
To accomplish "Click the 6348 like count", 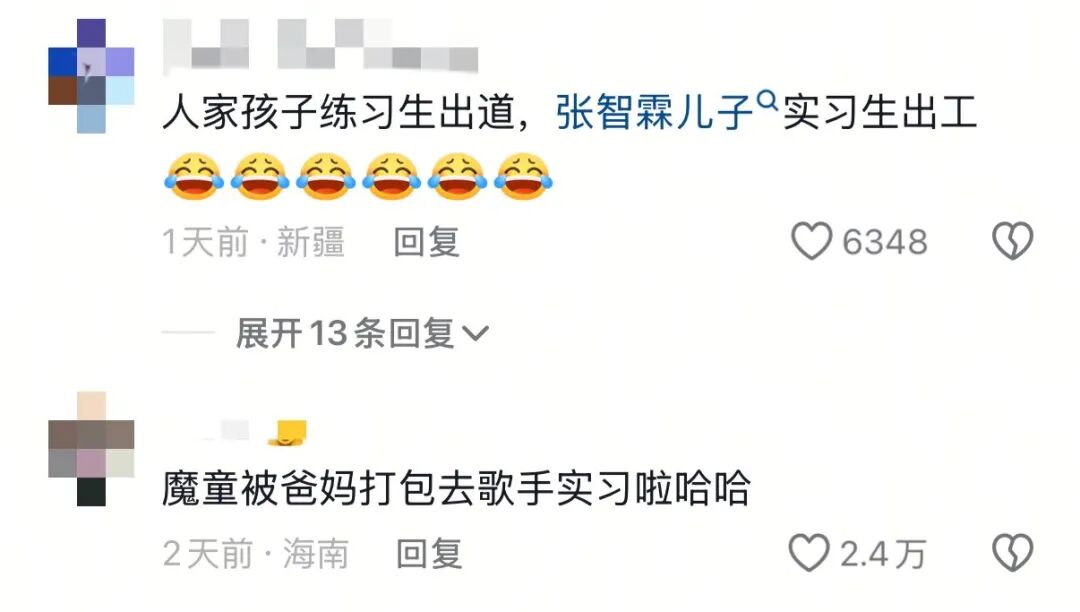I will pyautogui.click(x=885, y=242).
